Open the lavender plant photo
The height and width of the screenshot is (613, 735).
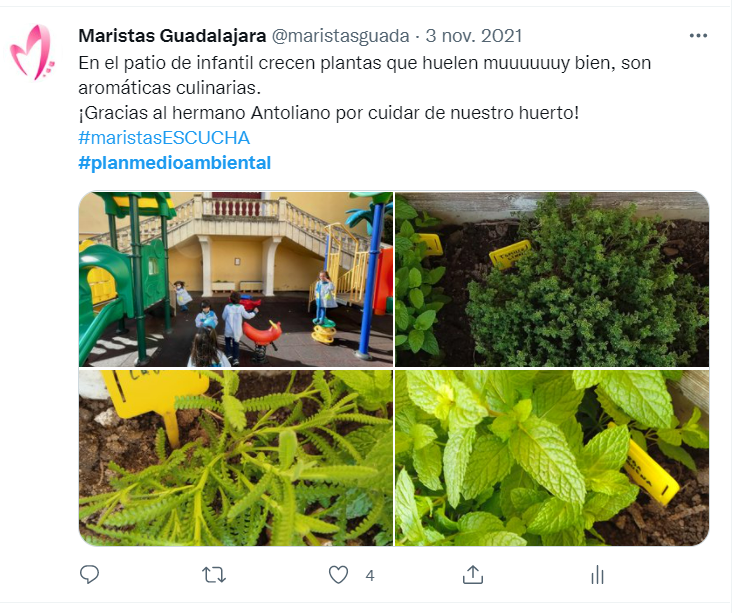click(x=236, y=458)
